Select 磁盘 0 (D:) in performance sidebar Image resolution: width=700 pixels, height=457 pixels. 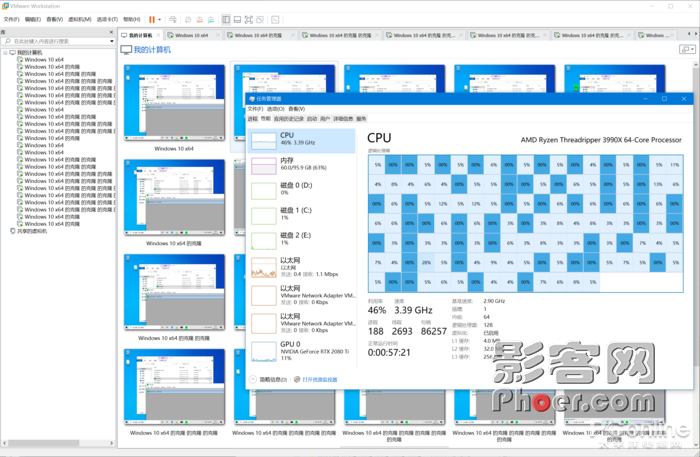301,191
